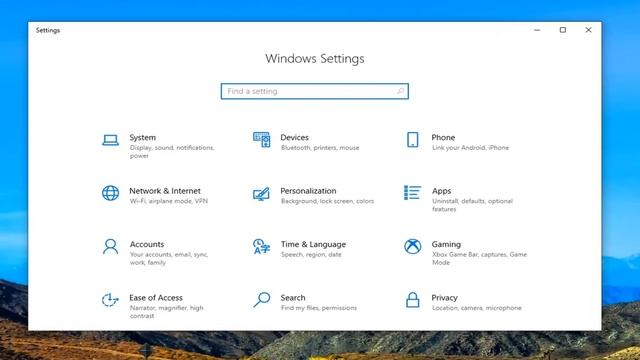Click 'Bluetooth, printers, mouse' description
Viewport: 640px width, 360px height.
click(320, 148)
